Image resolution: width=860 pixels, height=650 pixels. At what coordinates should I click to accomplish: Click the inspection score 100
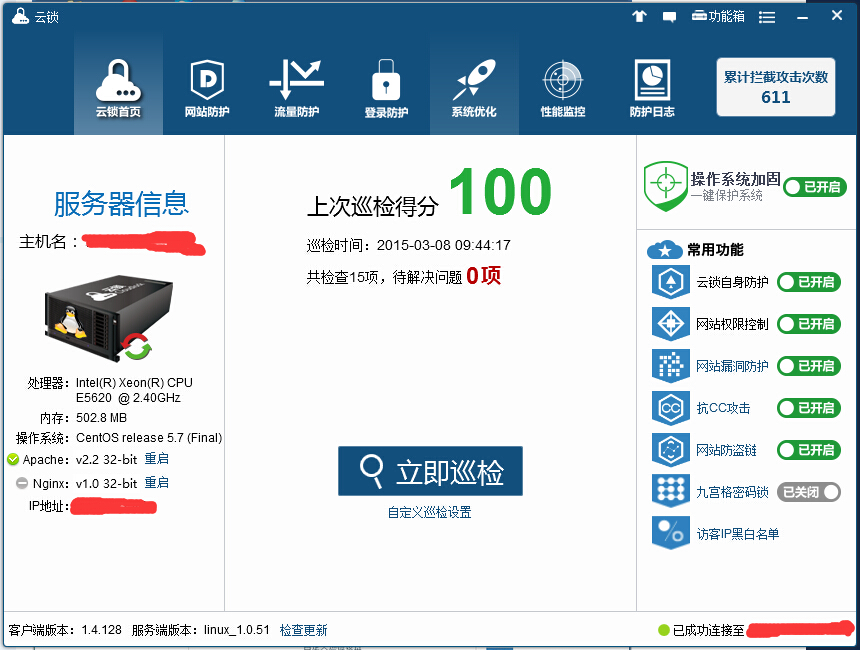point(500,191)
